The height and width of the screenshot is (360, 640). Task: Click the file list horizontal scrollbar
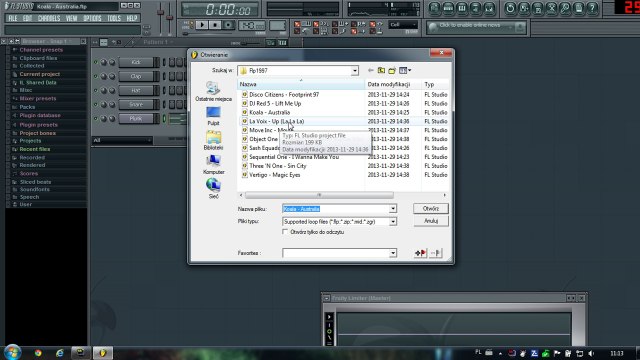[319, 195]
